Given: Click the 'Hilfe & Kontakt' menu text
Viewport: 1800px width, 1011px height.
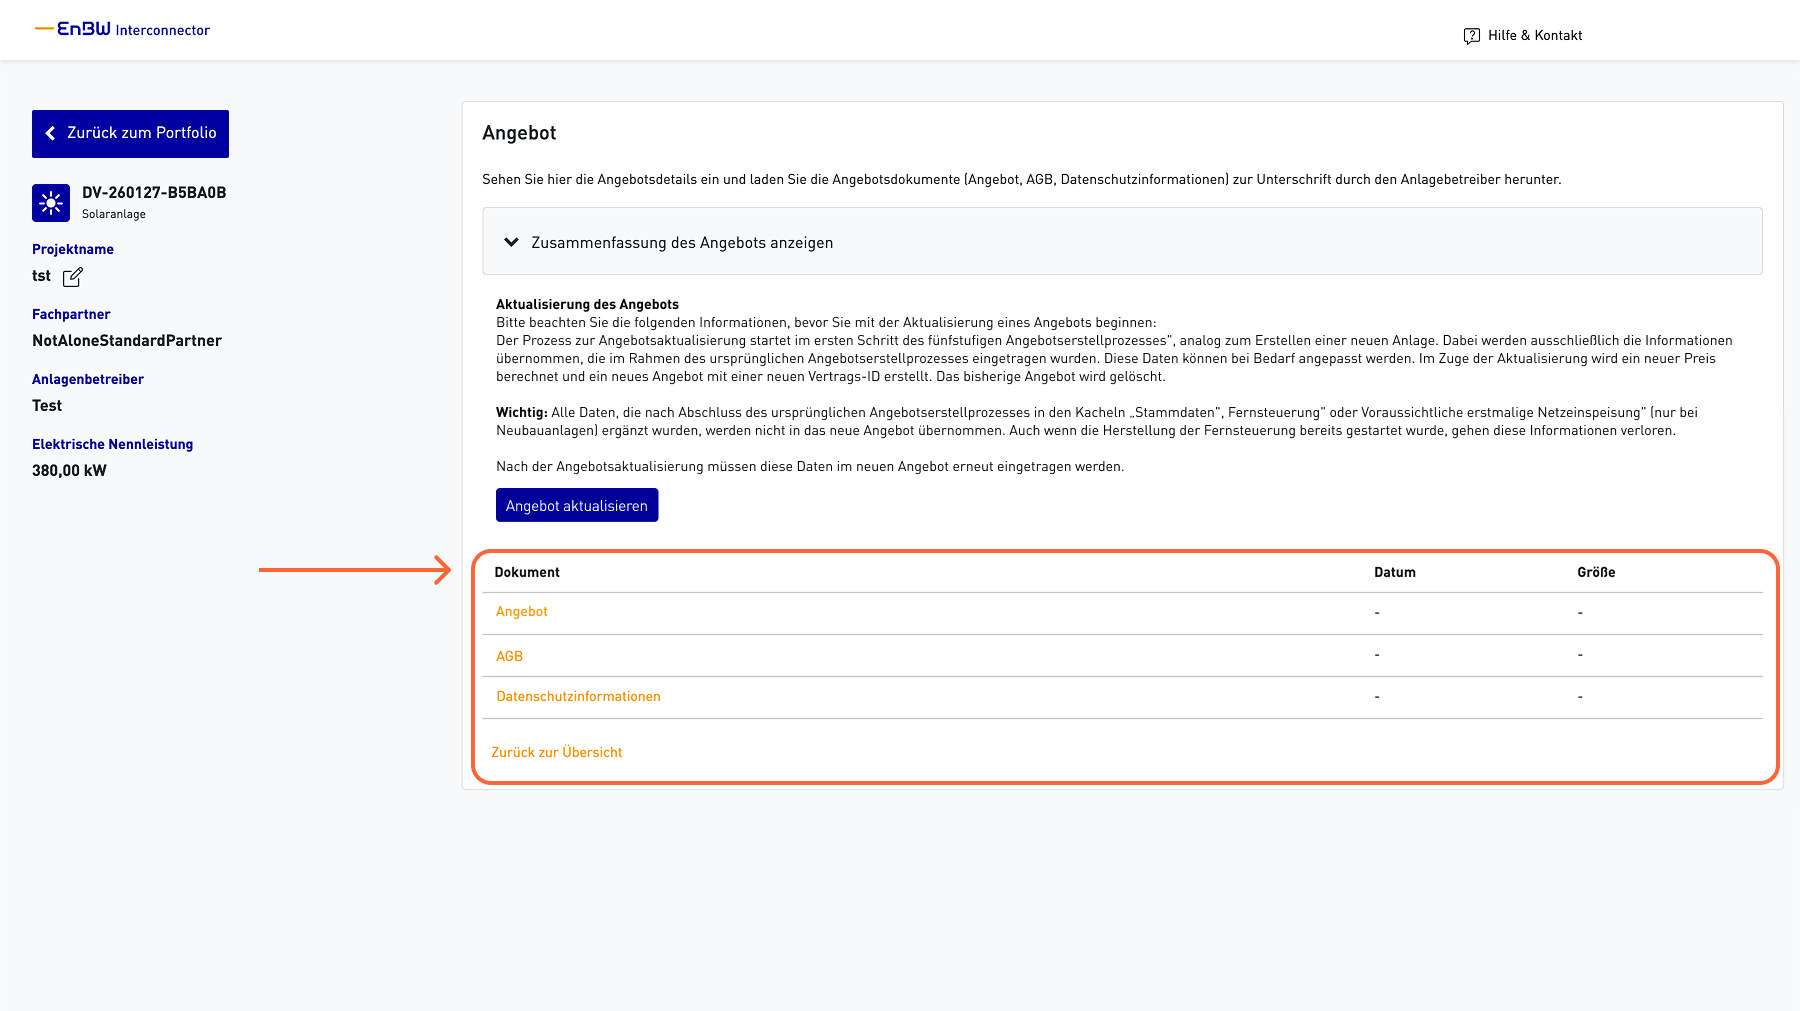Looking at the screenshot, I should 1534,36.
